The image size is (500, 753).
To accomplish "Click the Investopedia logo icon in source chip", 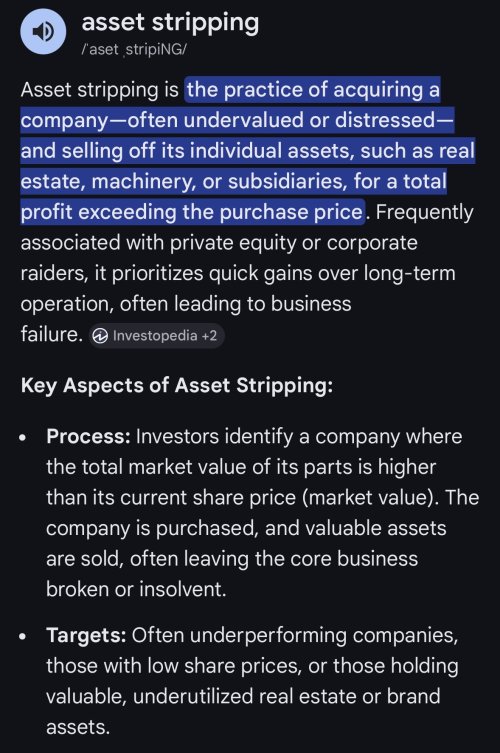I will point(100,336).
